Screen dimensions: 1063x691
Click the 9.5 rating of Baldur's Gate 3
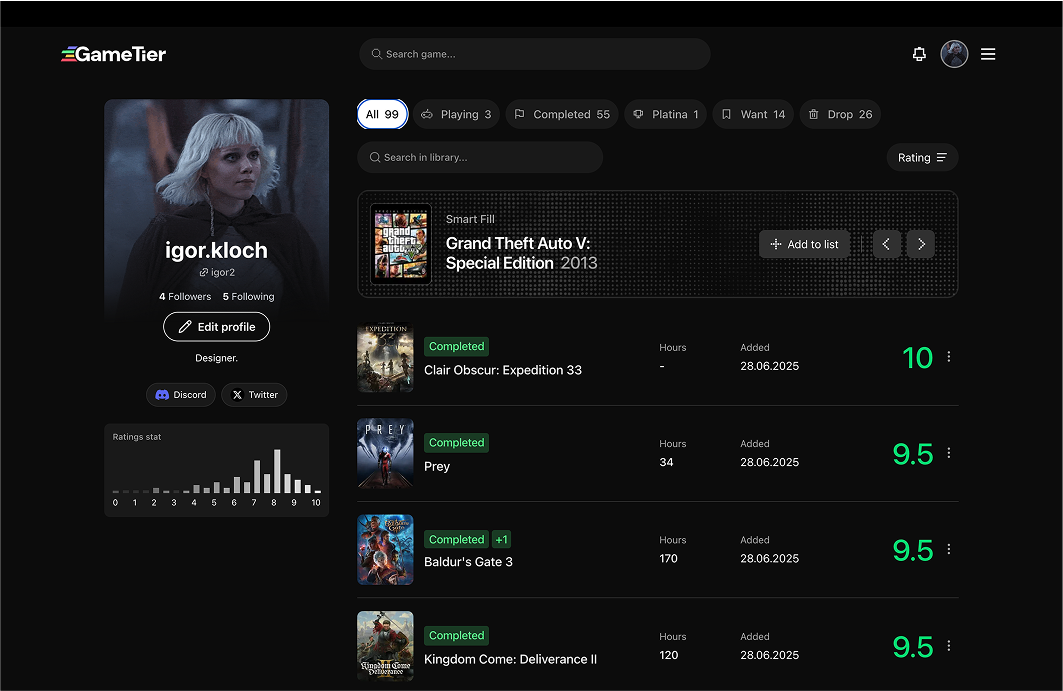click(x=912, y=551)
